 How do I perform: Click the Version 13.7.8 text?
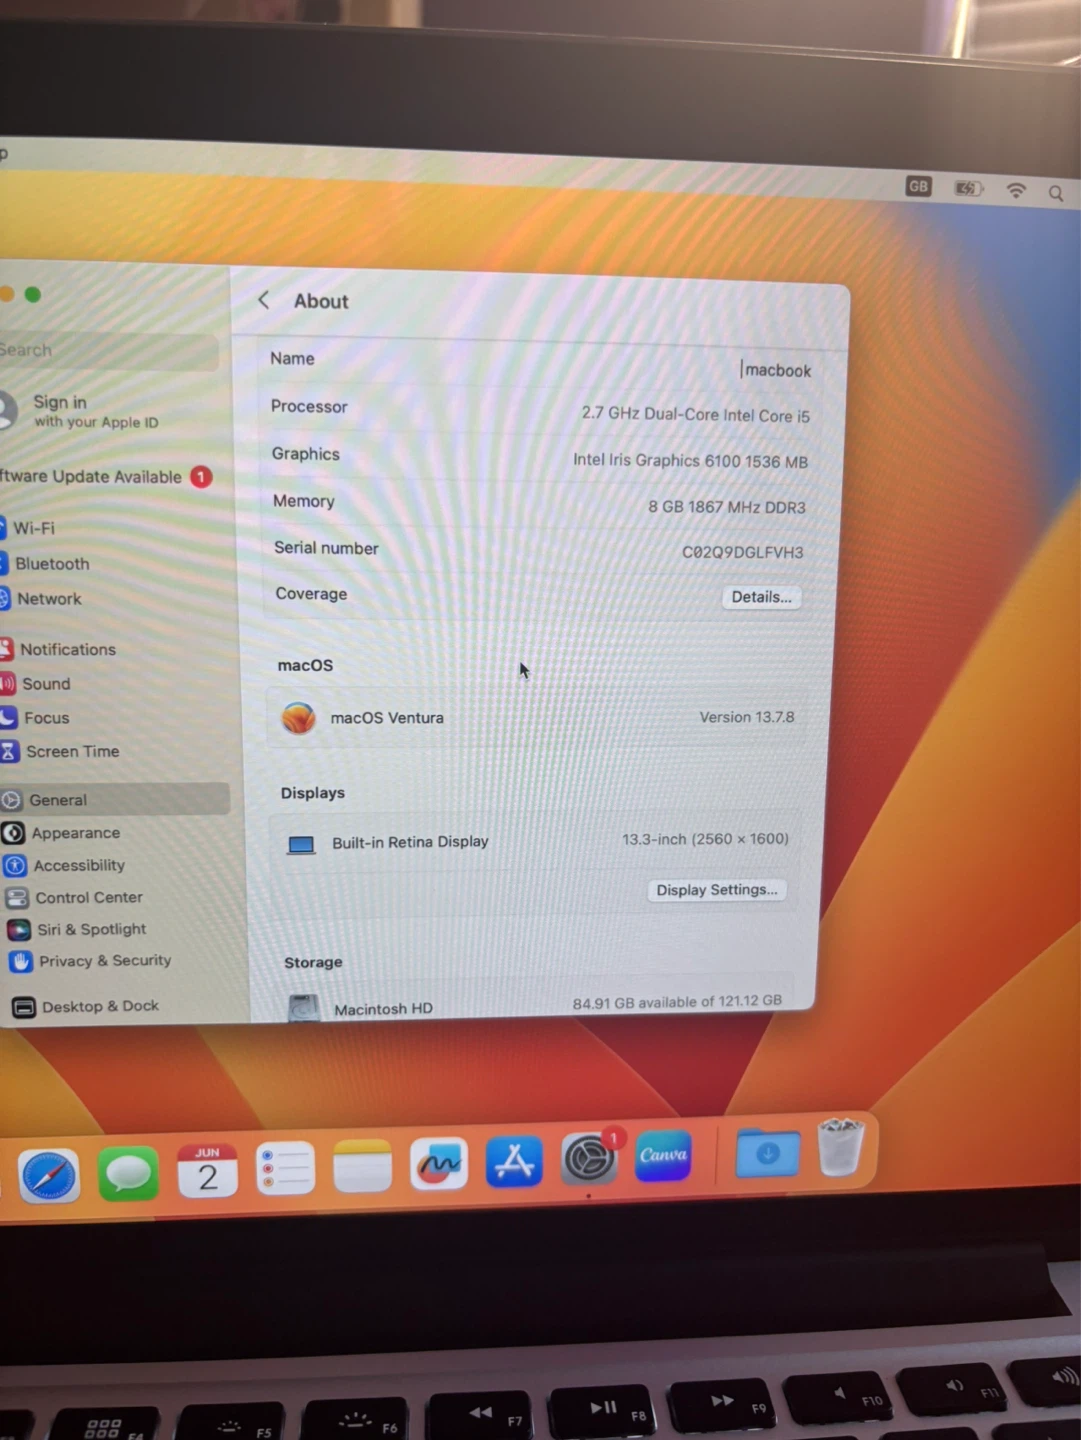(746, 717)
